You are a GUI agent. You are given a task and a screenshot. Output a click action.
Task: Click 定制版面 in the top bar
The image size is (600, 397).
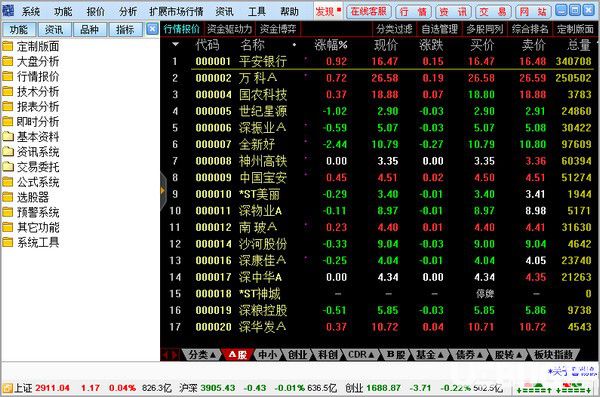point(575,29)
